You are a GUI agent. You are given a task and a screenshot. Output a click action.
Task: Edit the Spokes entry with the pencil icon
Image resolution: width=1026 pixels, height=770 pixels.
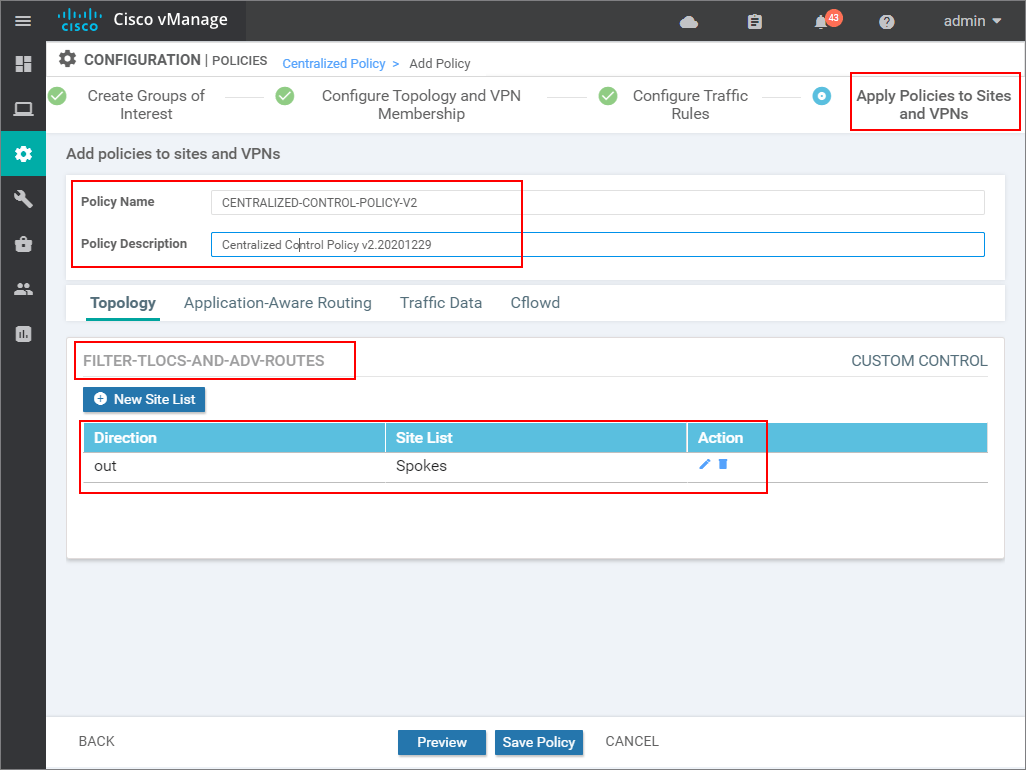[x=705, y=465]
